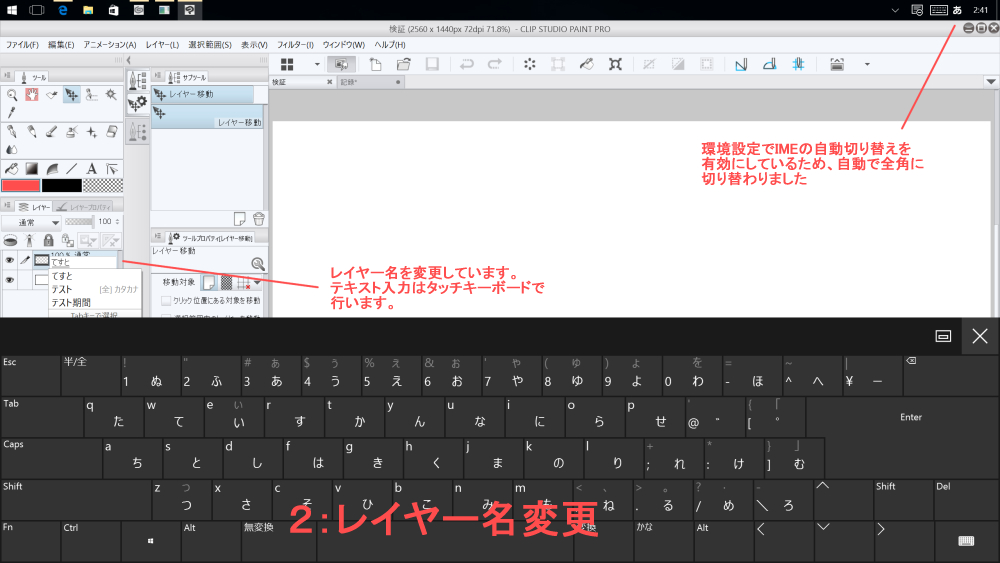Enable クリック位置にある対象を移動 checkbox
Viewport: 1000px width, 563px height.
pyautogui.click(x=166, y=300)
